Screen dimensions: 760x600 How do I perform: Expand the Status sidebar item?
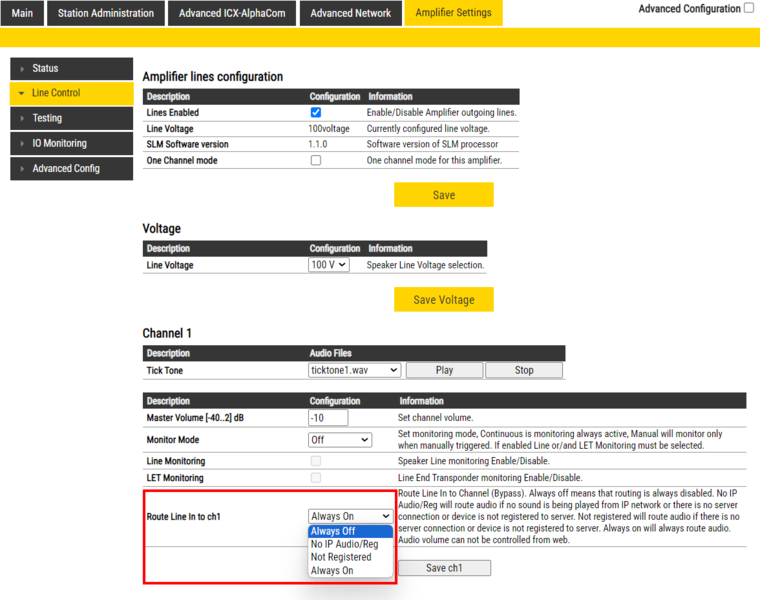pyautogui.click(x=71, y=69)
